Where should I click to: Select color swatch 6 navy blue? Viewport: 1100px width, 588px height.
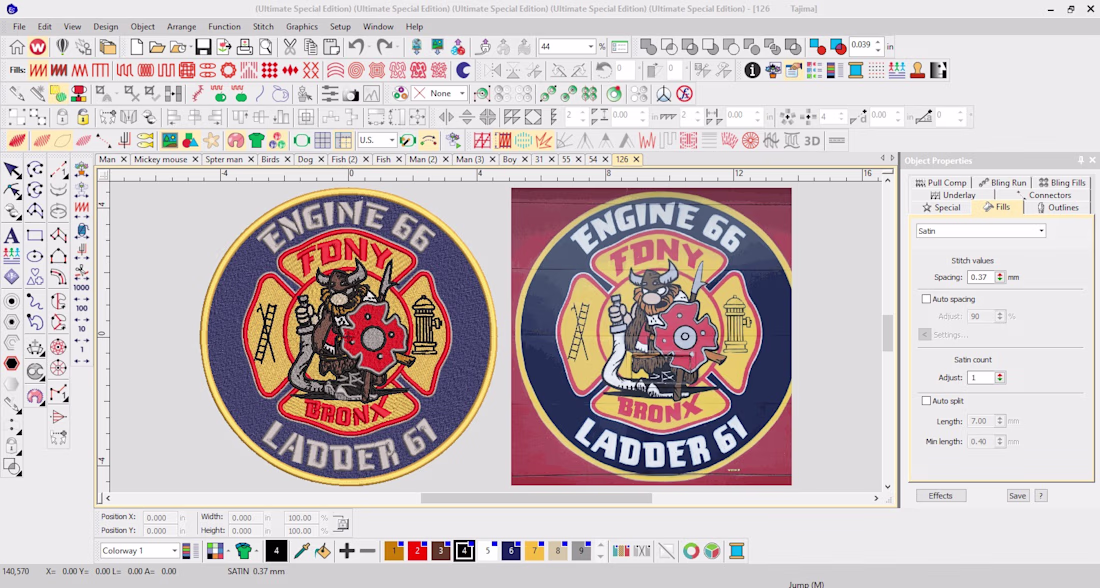tap(511, 551)
